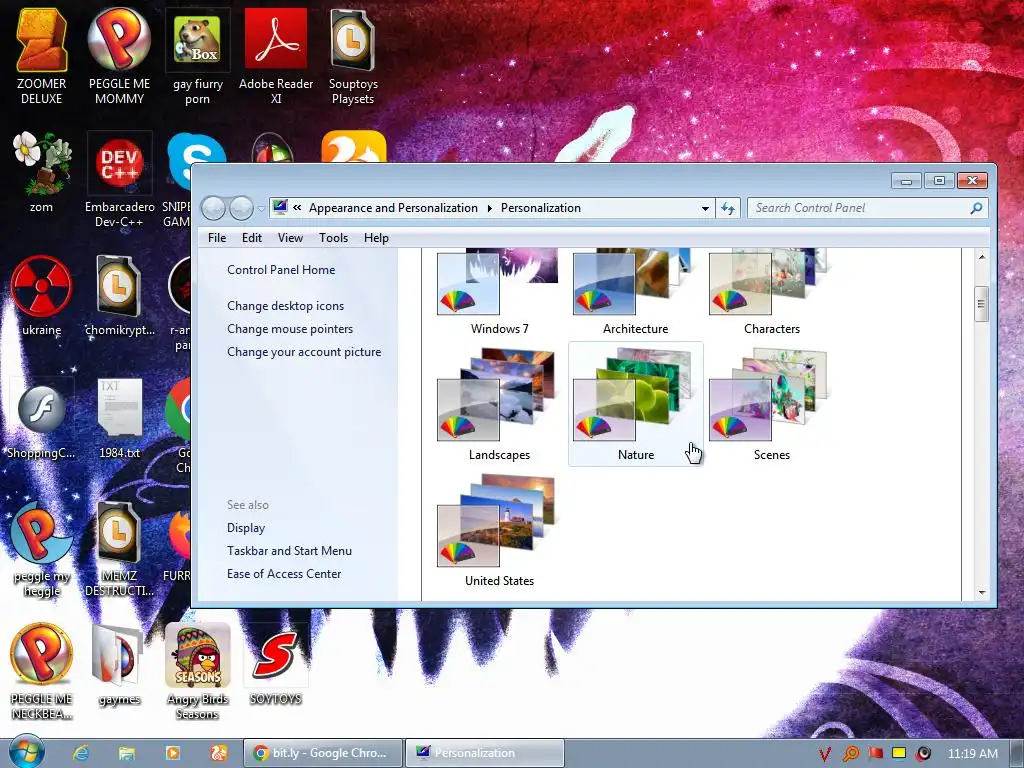This screenshot has width=1024, height=768.
Task: Open the ukraine radiation icon
Action: pyautogui.click(x=41, y=295)
